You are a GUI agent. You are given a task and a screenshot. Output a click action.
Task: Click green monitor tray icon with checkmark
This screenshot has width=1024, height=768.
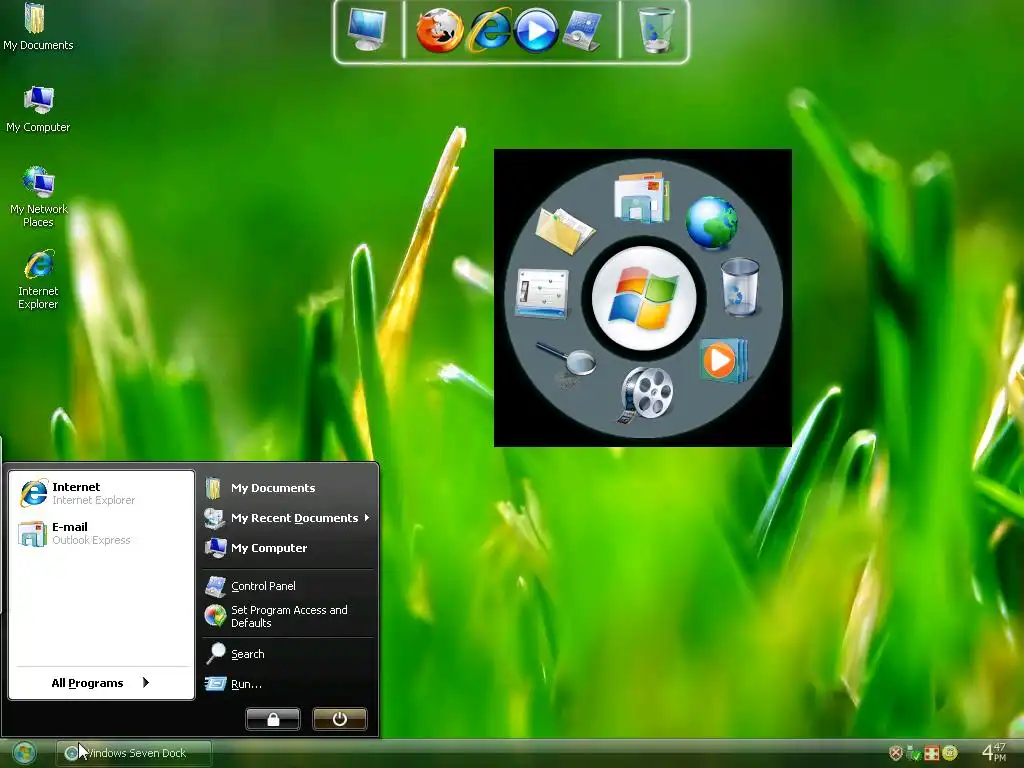click(914, 754)
